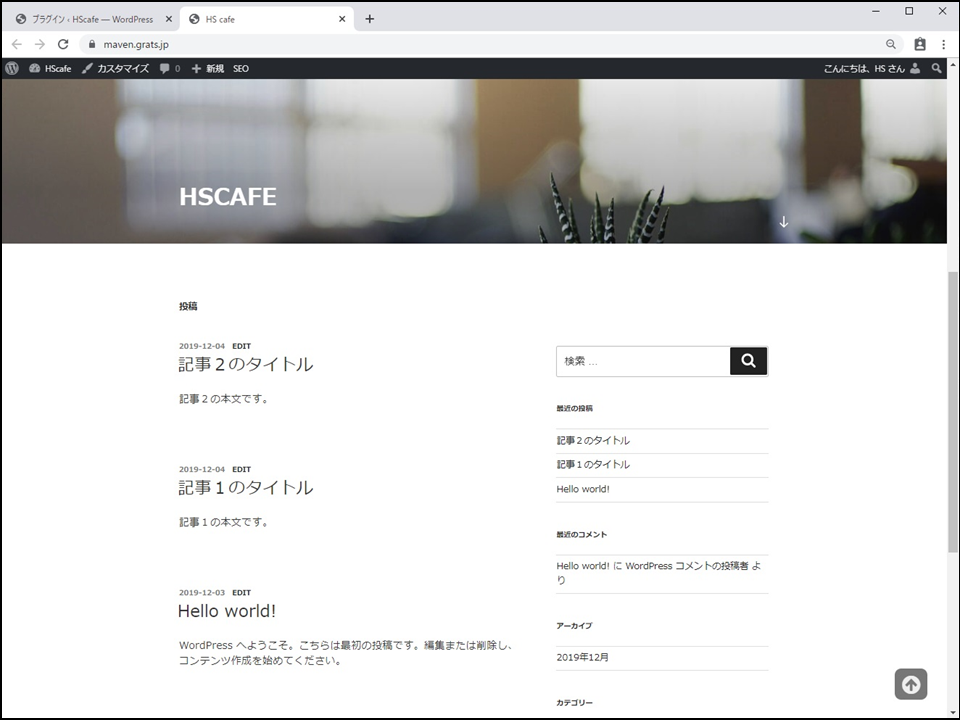The height and width of the screenshot is (720, 960).
Task: Click the page vertical scrollbar thumb
Action: [953, 411]
